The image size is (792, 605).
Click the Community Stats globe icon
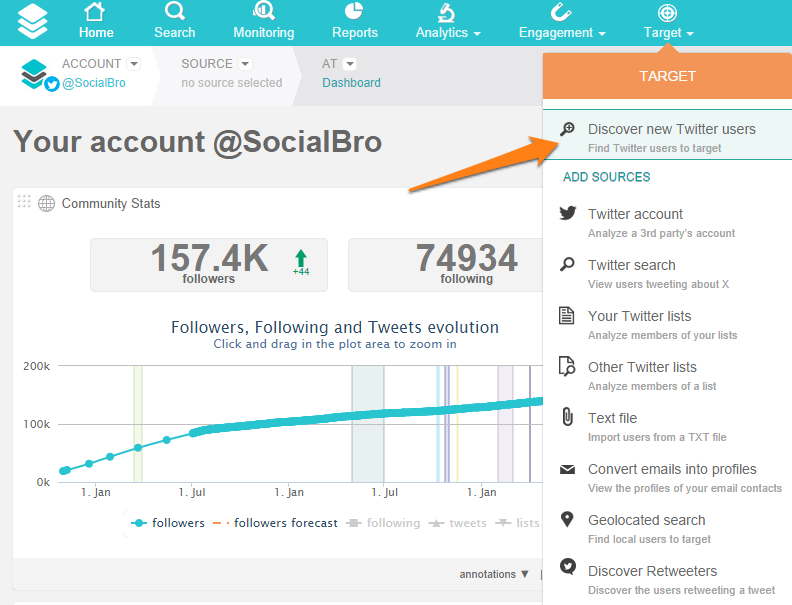click(46, 204)
